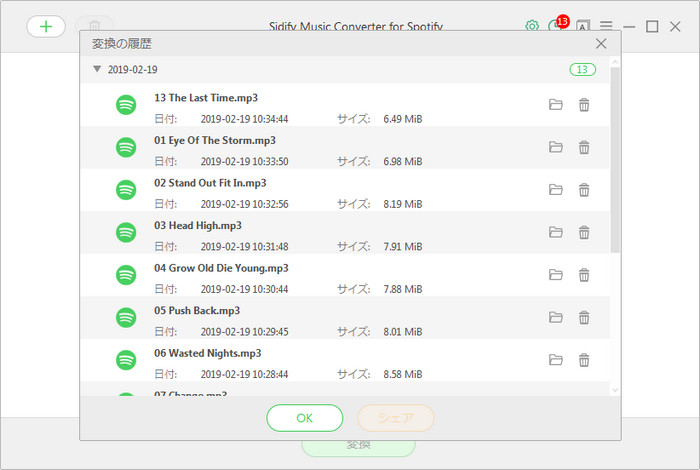This screenshot has height=470, width=700.
Task: Select file name 01 Eye Of The Storm.mp3
Action: (215, 140)
